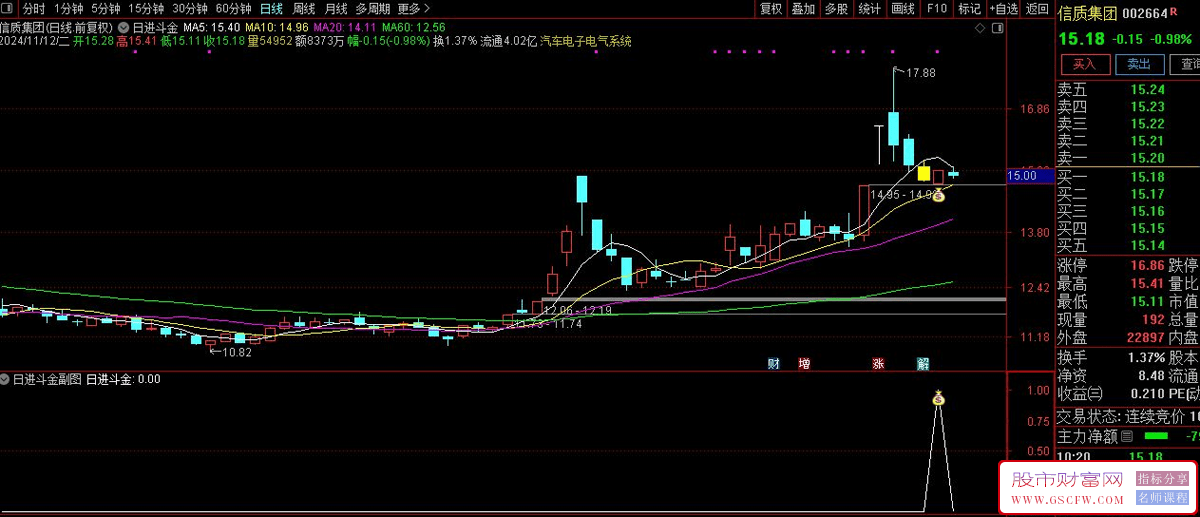Click the 标记 mark toolbar button
The image size is (1200, 517).
969,9
